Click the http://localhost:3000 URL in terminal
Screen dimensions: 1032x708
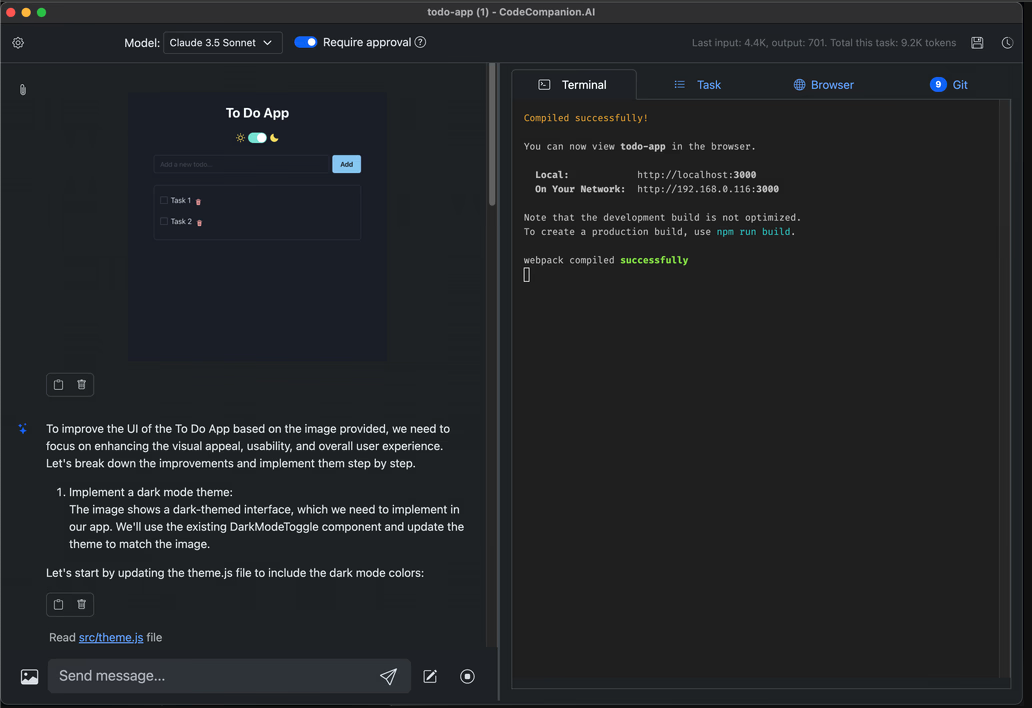pyautogui.click(x=696, y=175)
